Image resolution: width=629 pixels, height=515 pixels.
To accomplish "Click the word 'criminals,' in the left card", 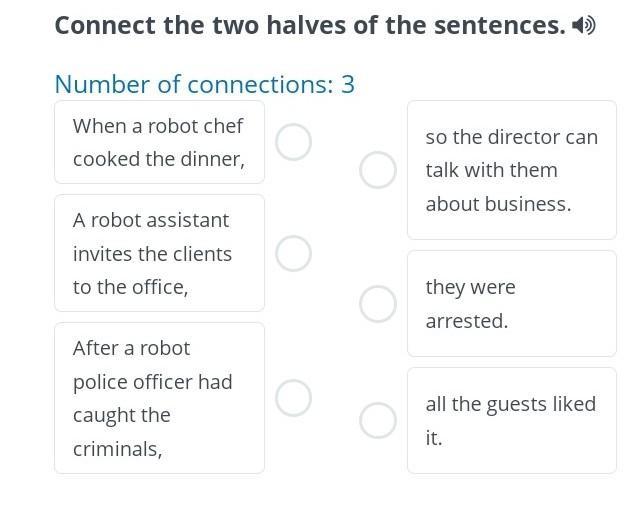I will 117,449.
